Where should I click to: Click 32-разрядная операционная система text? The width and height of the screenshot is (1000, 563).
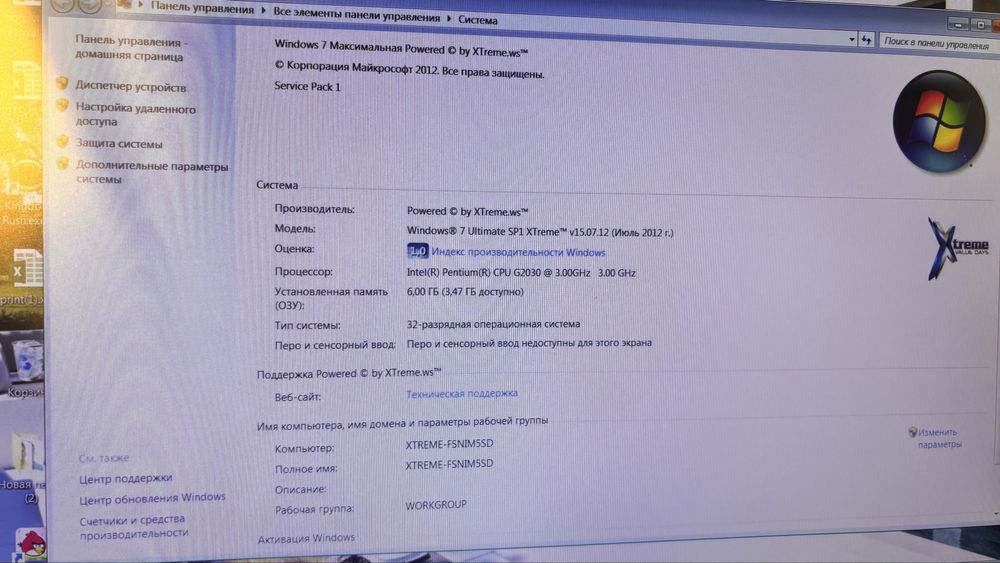[x=493, y=324]
